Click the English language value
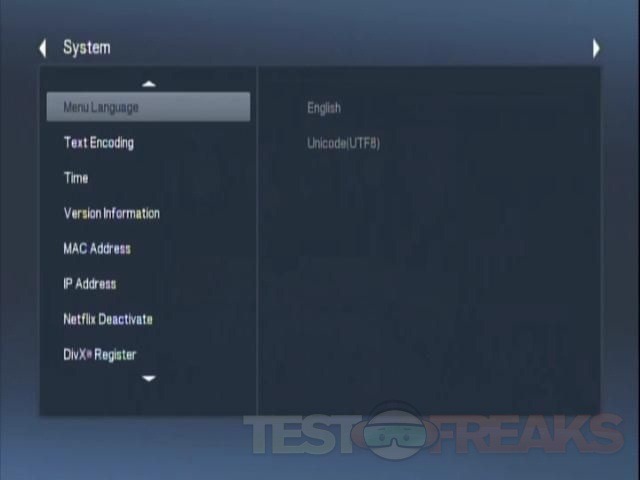 point(324,108)
